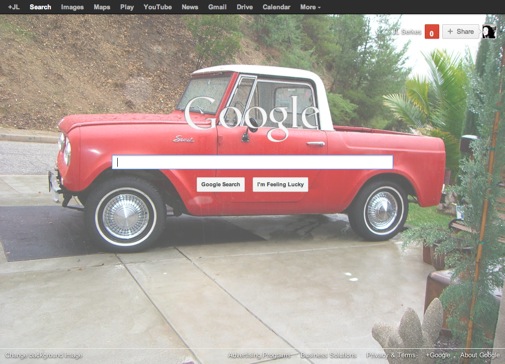Viewport: 505px width, 364px height.
Task: Open the profile avatar picture
Action: click(x=489, y=32)
